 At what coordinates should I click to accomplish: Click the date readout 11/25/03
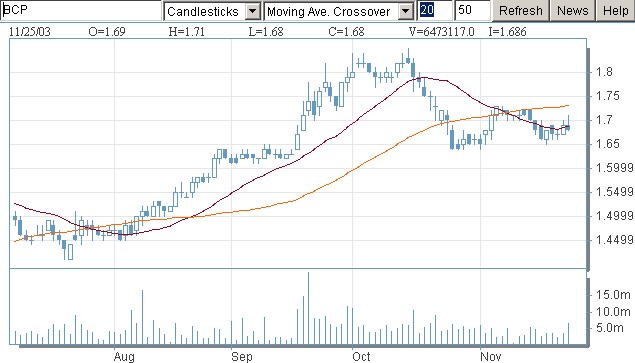[x=30, y=32]
